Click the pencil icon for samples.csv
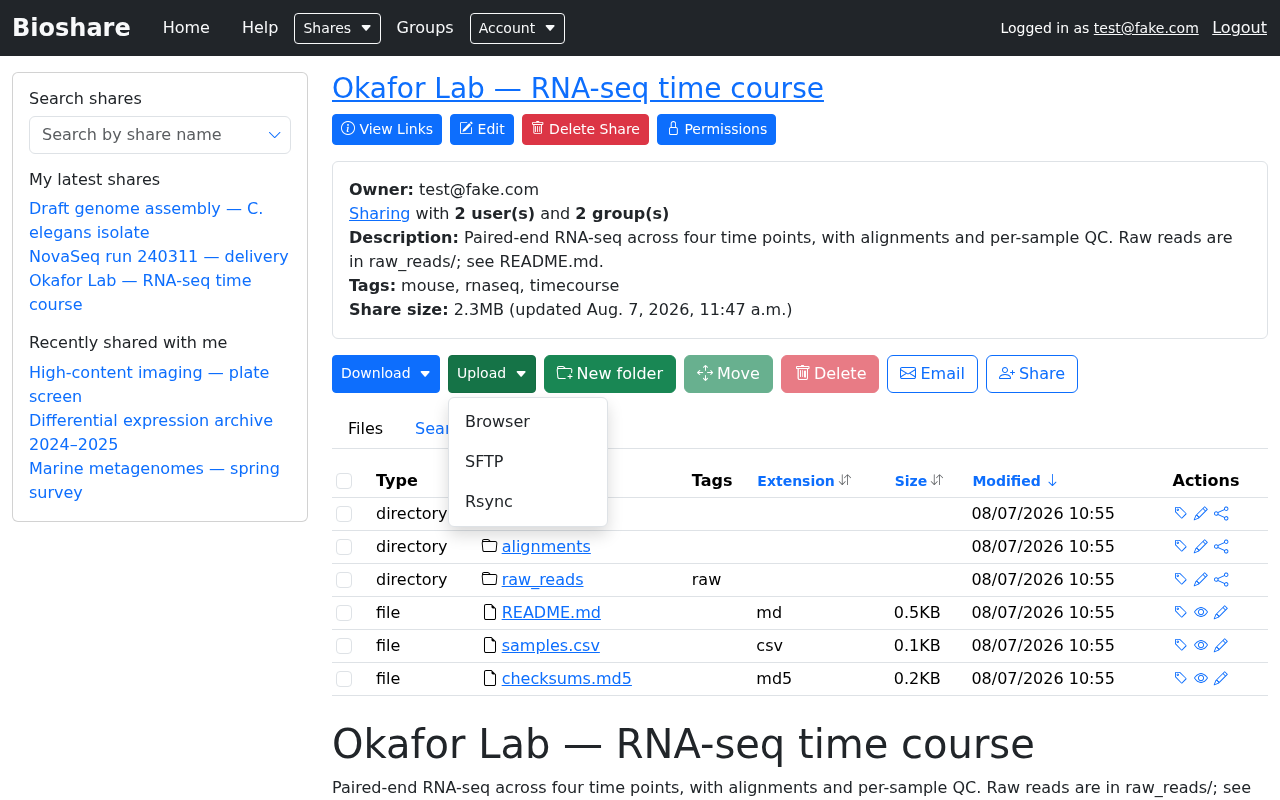Image resolution: width=1280 pixels, height=800 pixels. 1221,646
